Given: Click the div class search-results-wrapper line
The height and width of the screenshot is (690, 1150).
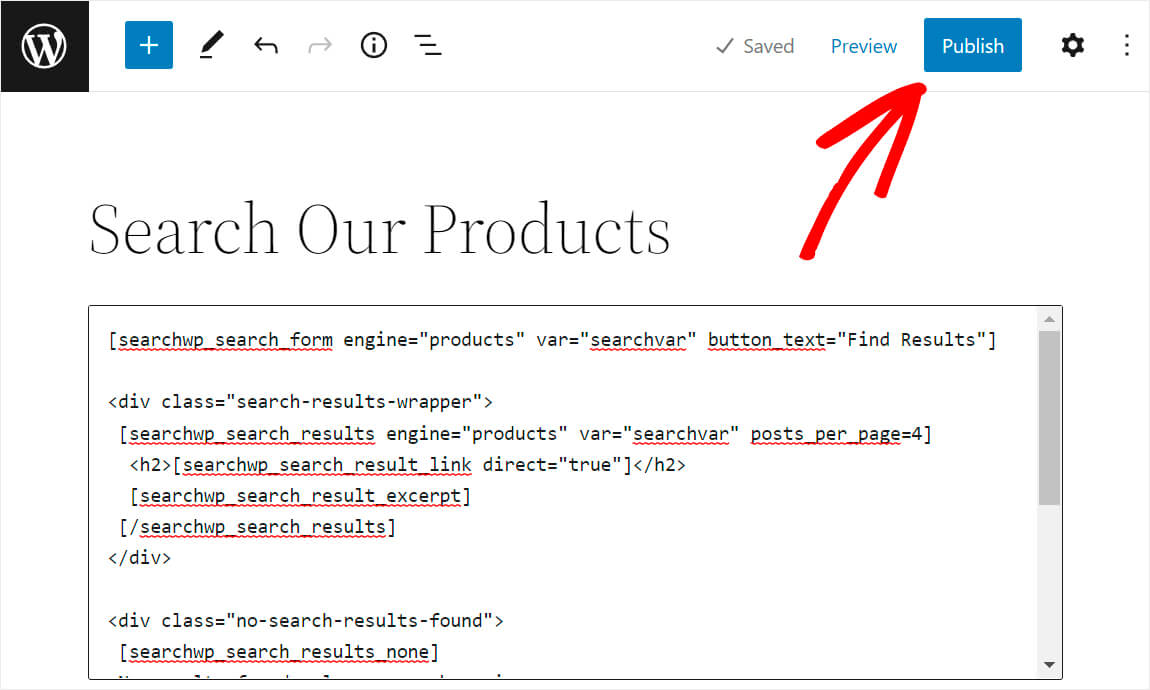Looking at the screenshot, I should pyautogui.click(x=300, y=402).
